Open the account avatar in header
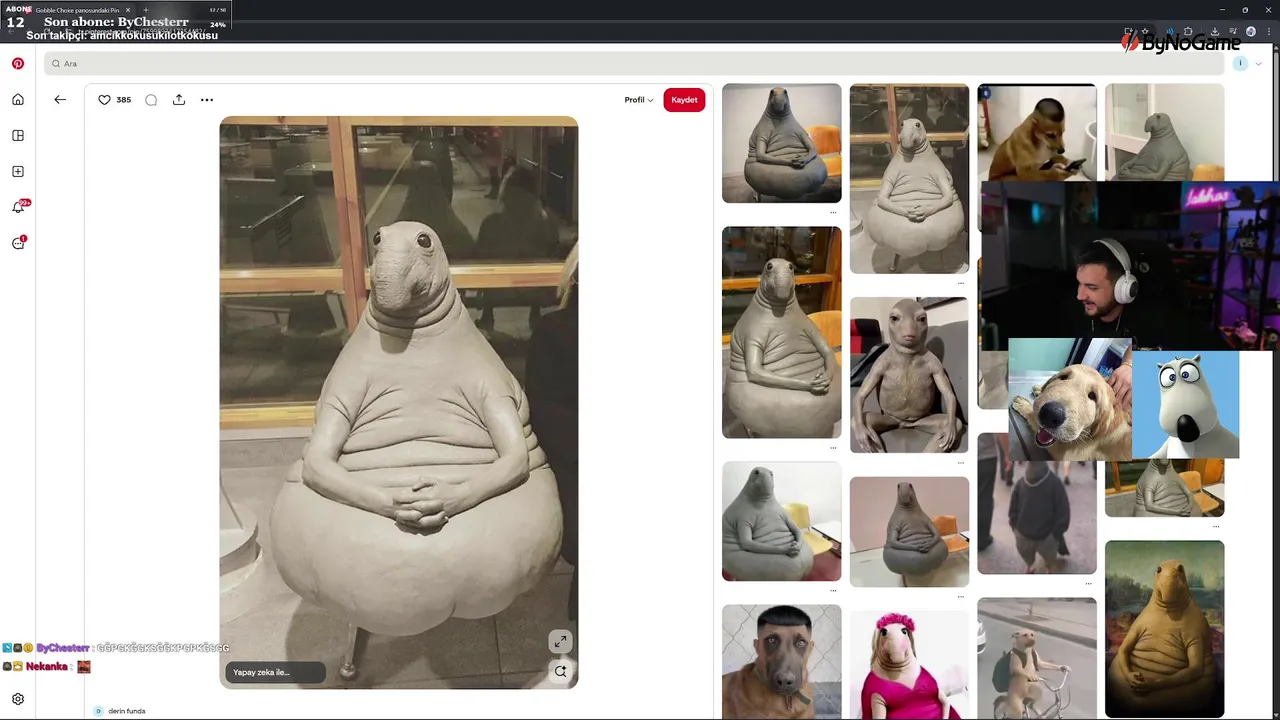The height and width of the screenshot is (720, 1280). [x=1240, y=63]
